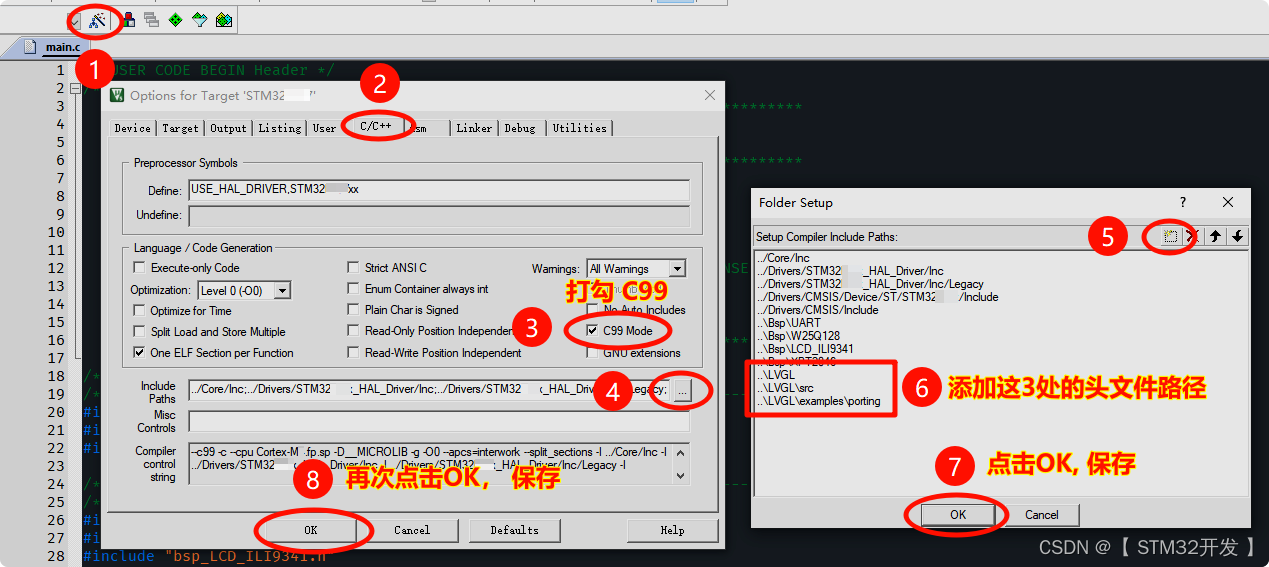
Task: Click compiler control string scrollbar down arrow
Action: [x=682, y=477]
